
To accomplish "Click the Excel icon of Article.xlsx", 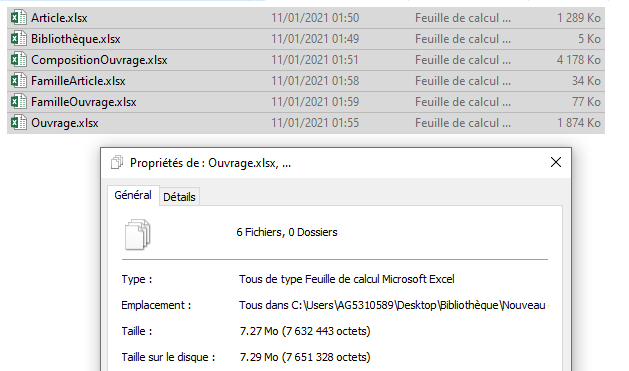I will (18, 18).
